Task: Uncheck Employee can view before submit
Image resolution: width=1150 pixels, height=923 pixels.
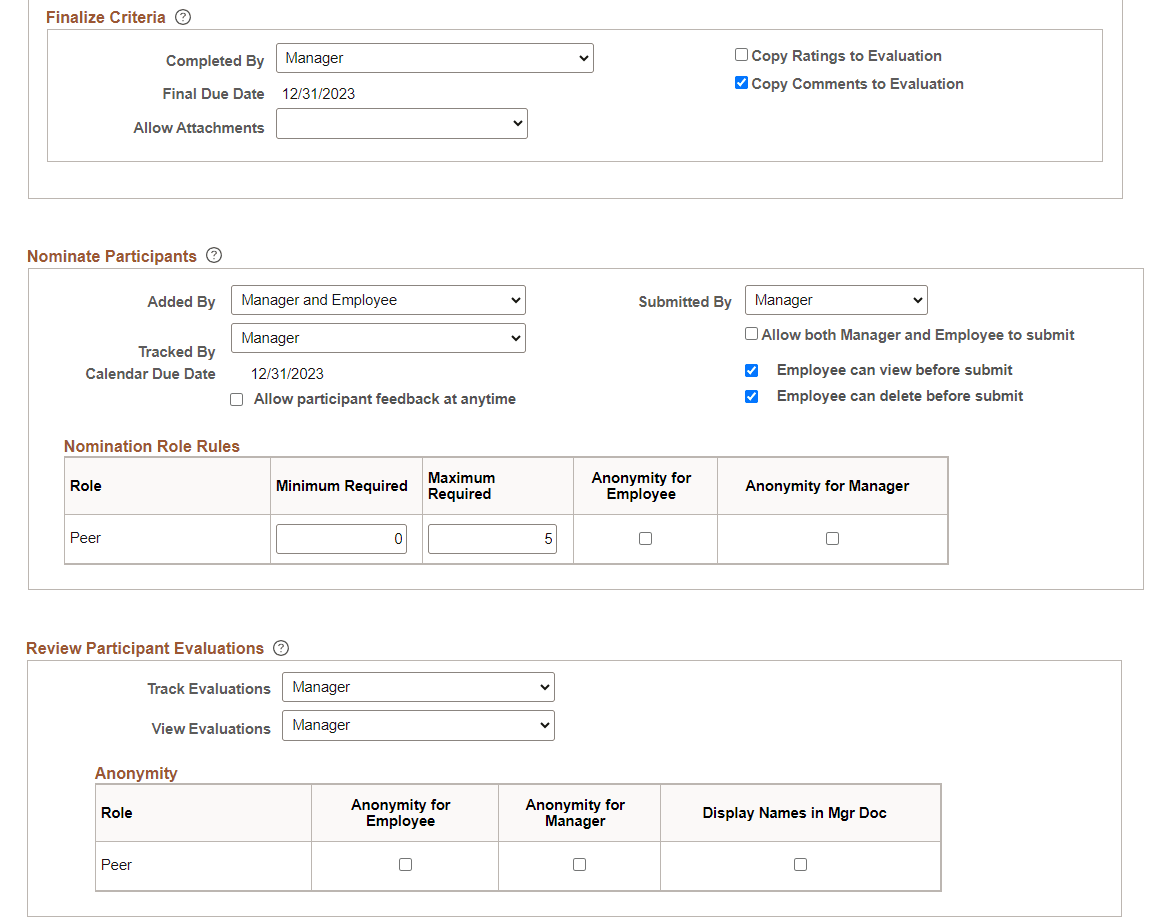Action: [x=751, y=370]
